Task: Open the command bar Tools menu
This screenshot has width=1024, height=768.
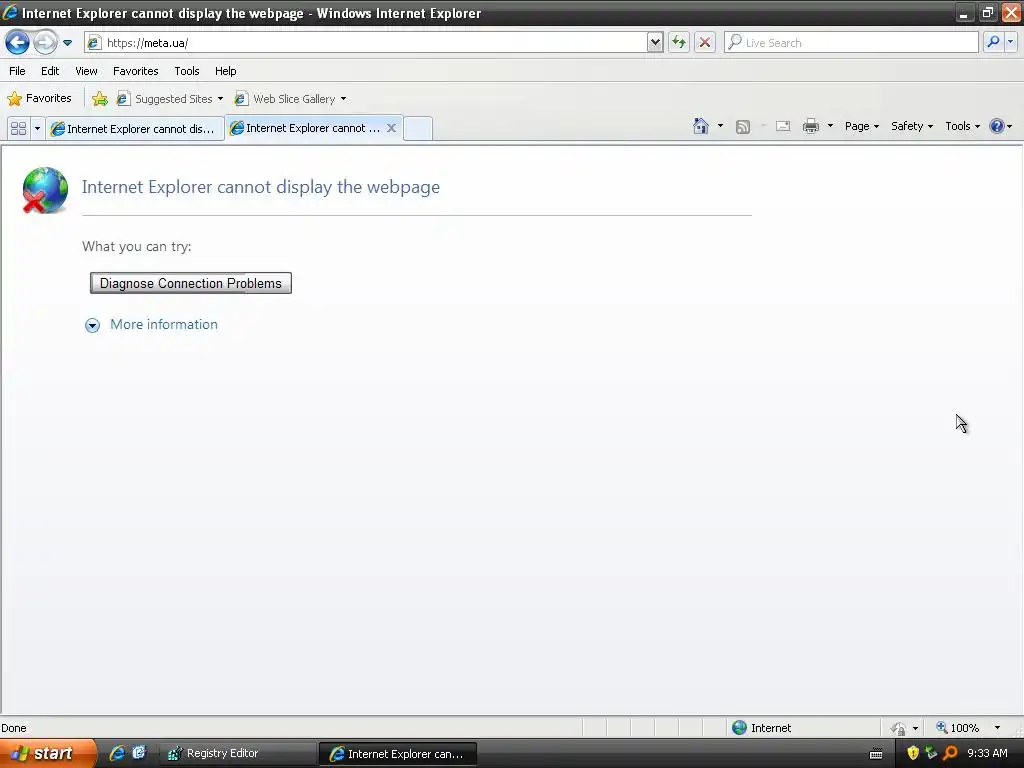Action: pos(963,126)
